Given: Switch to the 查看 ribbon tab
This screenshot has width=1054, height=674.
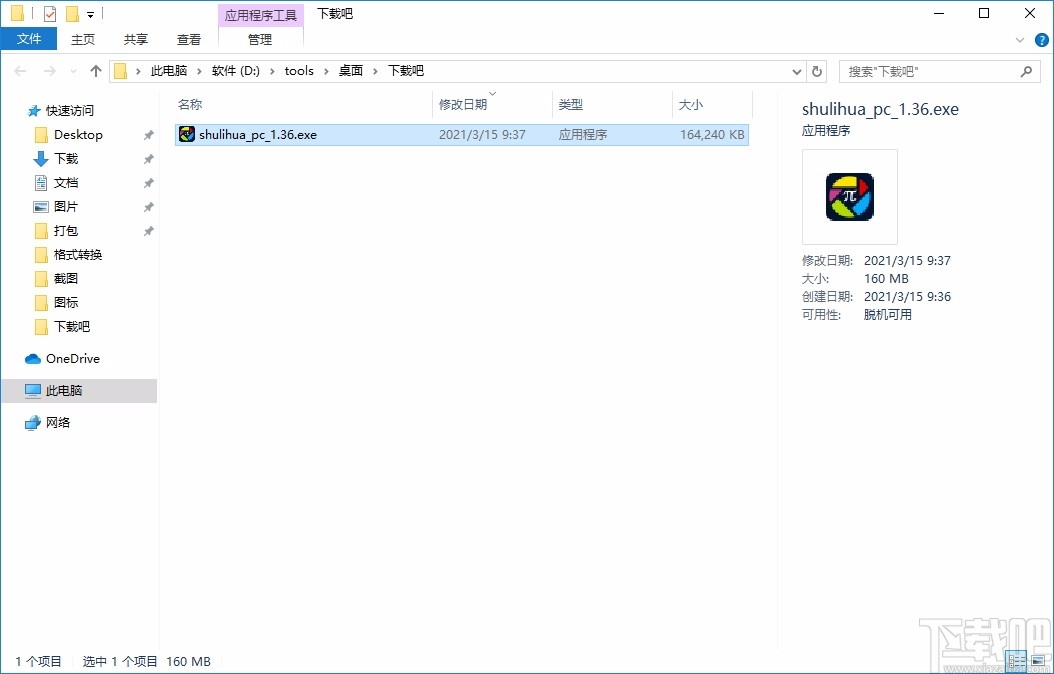Looking at the screenshot, I should point(188,39).
